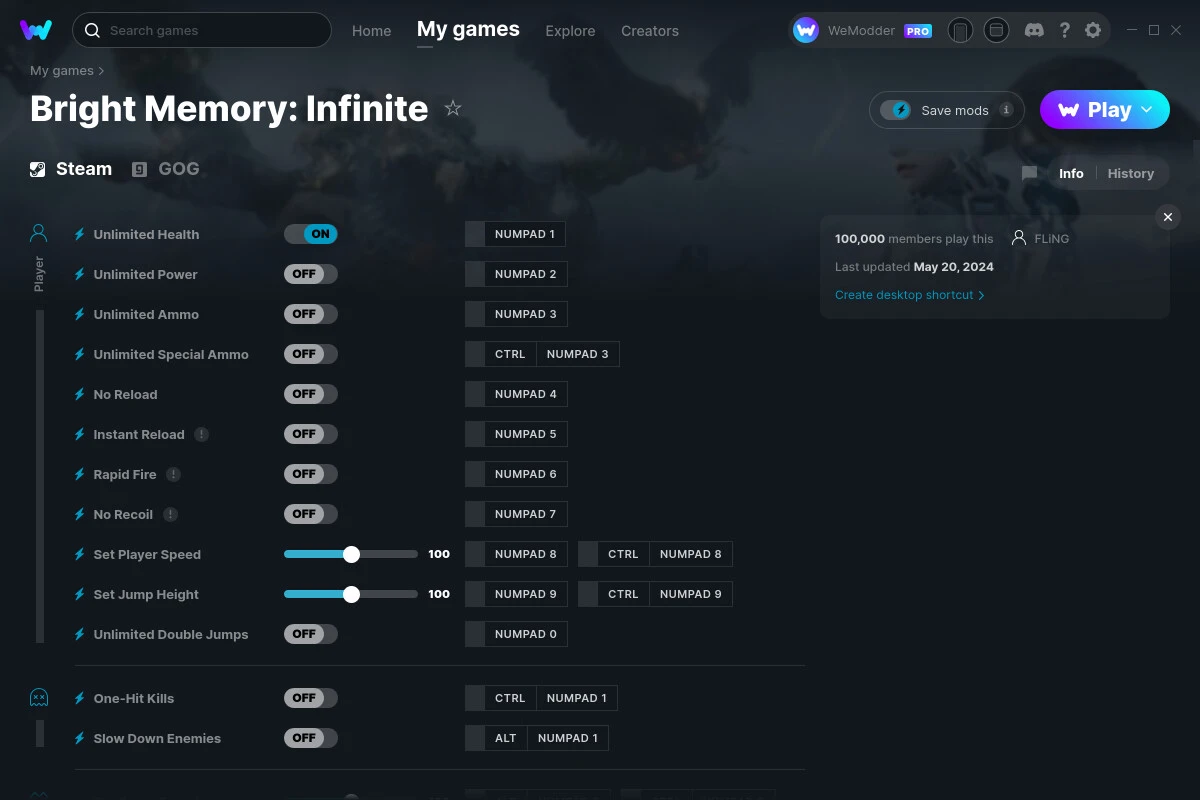This screenshot has height=800, width=1200.
Task: Click the WeMod logo in the top bar
Action: pos(36,30)
